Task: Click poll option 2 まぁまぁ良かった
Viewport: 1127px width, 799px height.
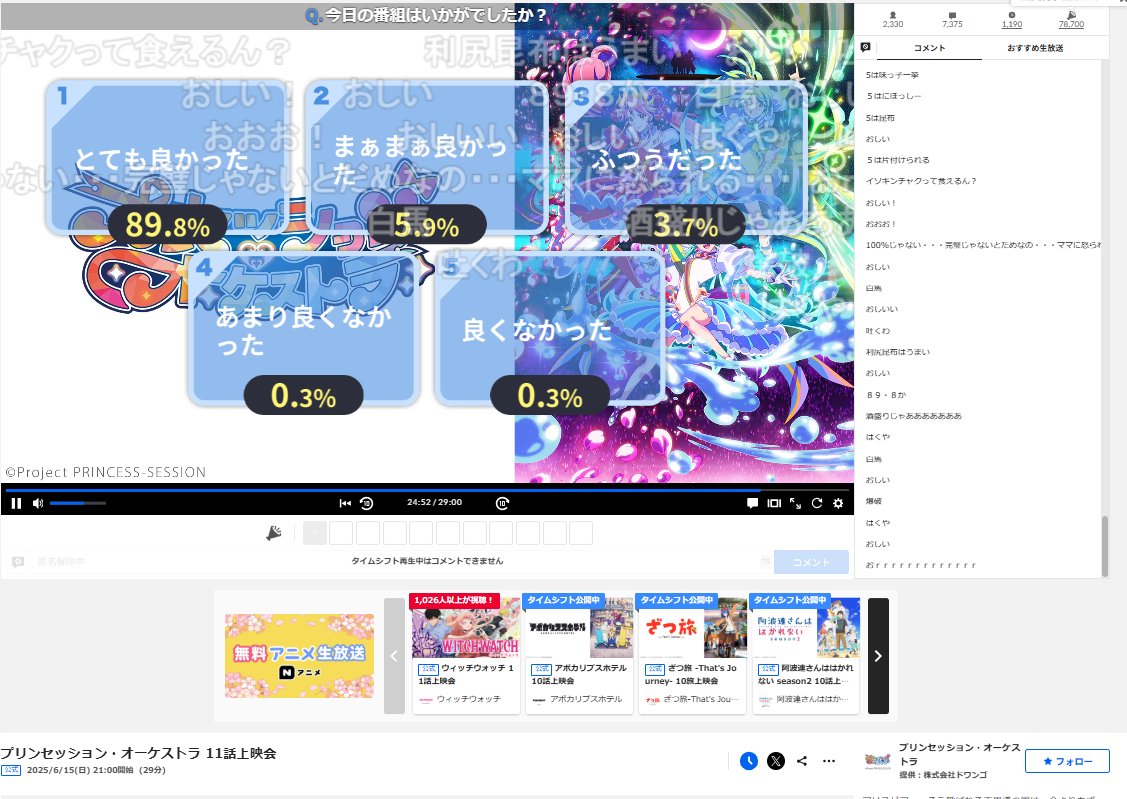Action: 426,157
